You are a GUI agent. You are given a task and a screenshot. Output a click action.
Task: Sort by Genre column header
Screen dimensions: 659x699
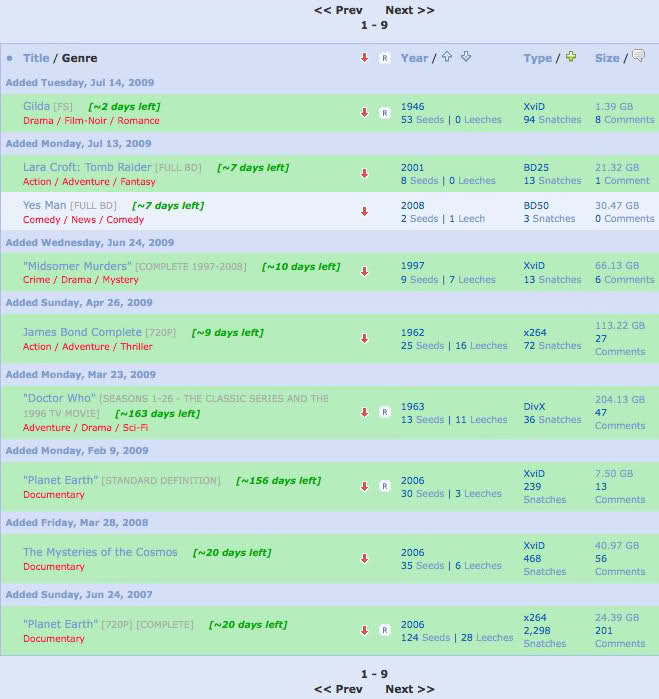(x=79, y=58)
